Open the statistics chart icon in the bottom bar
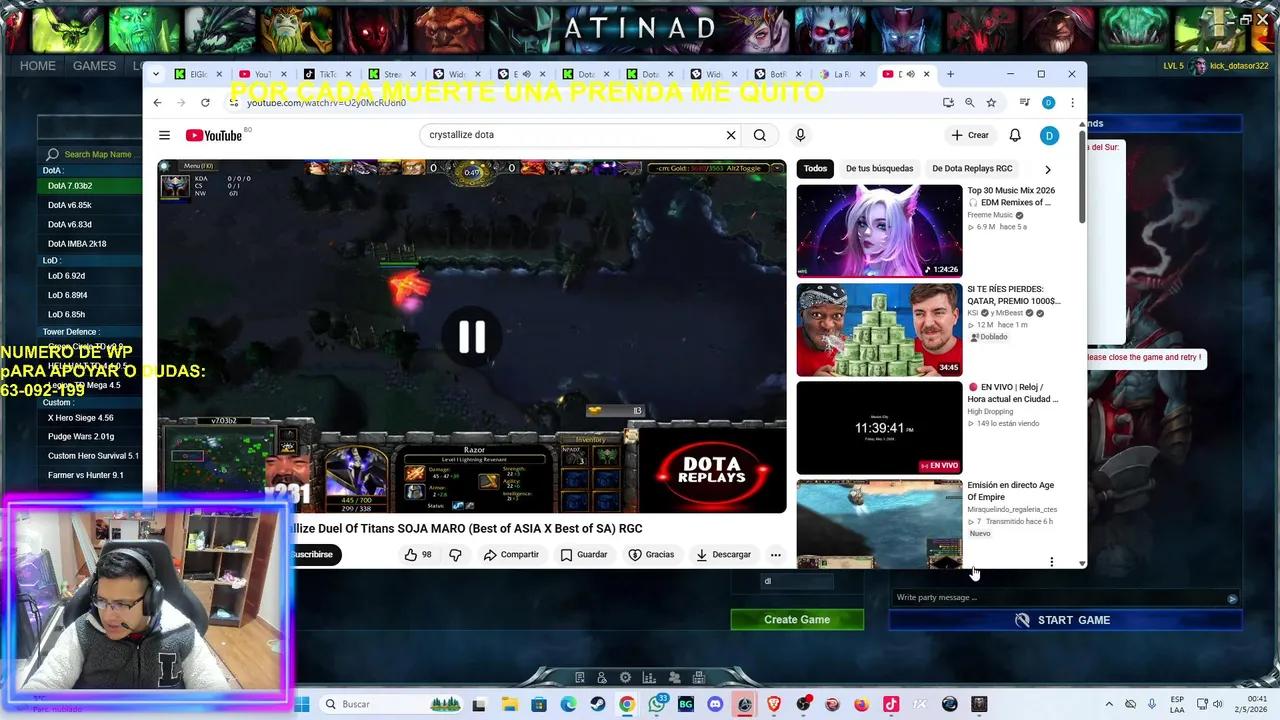Viewport: 1280px width, 720px height. [x=650, y=678]
